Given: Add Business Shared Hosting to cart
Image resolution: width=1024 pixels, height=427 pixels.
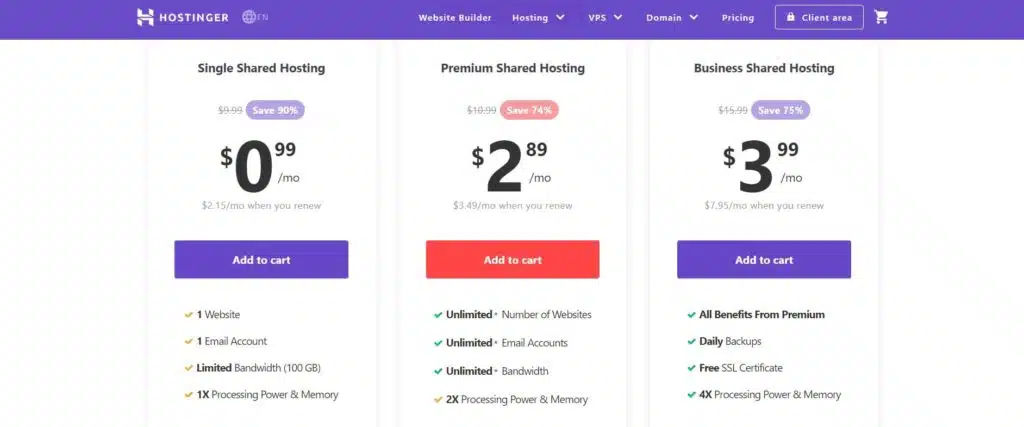Looking at the screenshot, I should coord(764,260).
